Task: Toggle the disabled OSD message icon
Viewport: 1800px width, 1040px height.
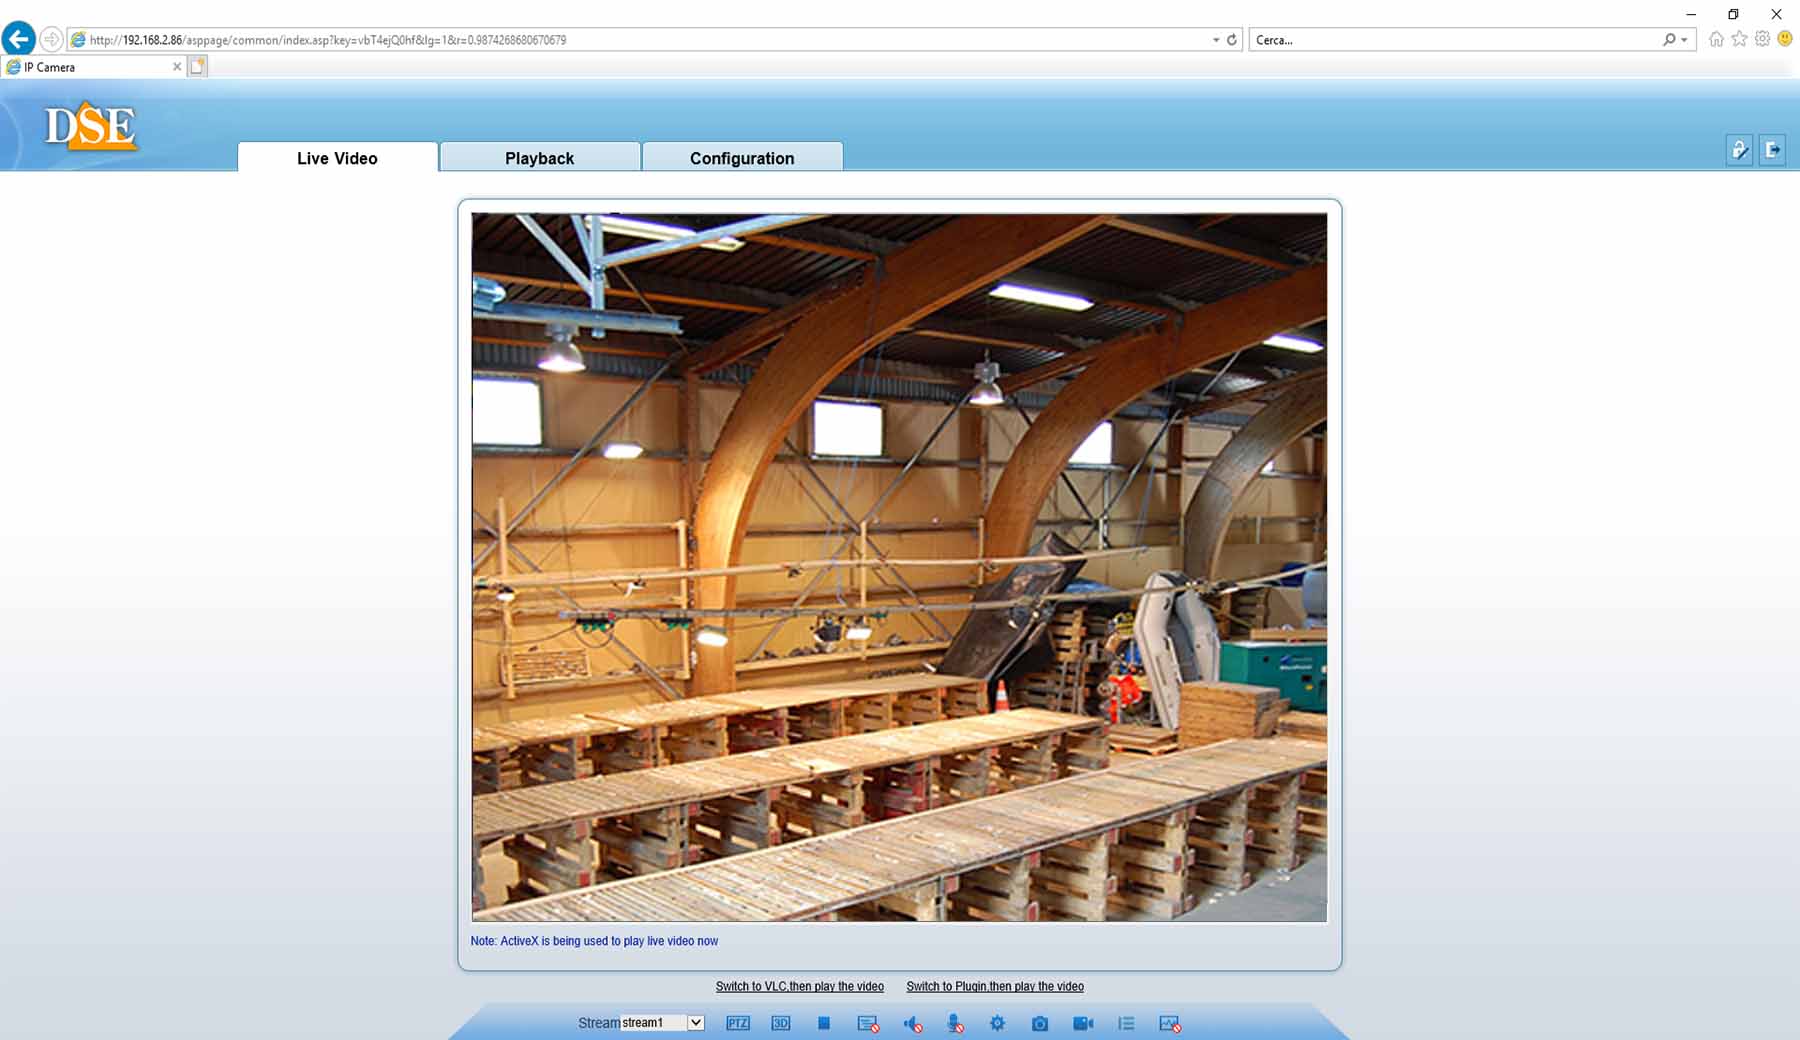Action: pyautogui.click(x=867, y=1023)
